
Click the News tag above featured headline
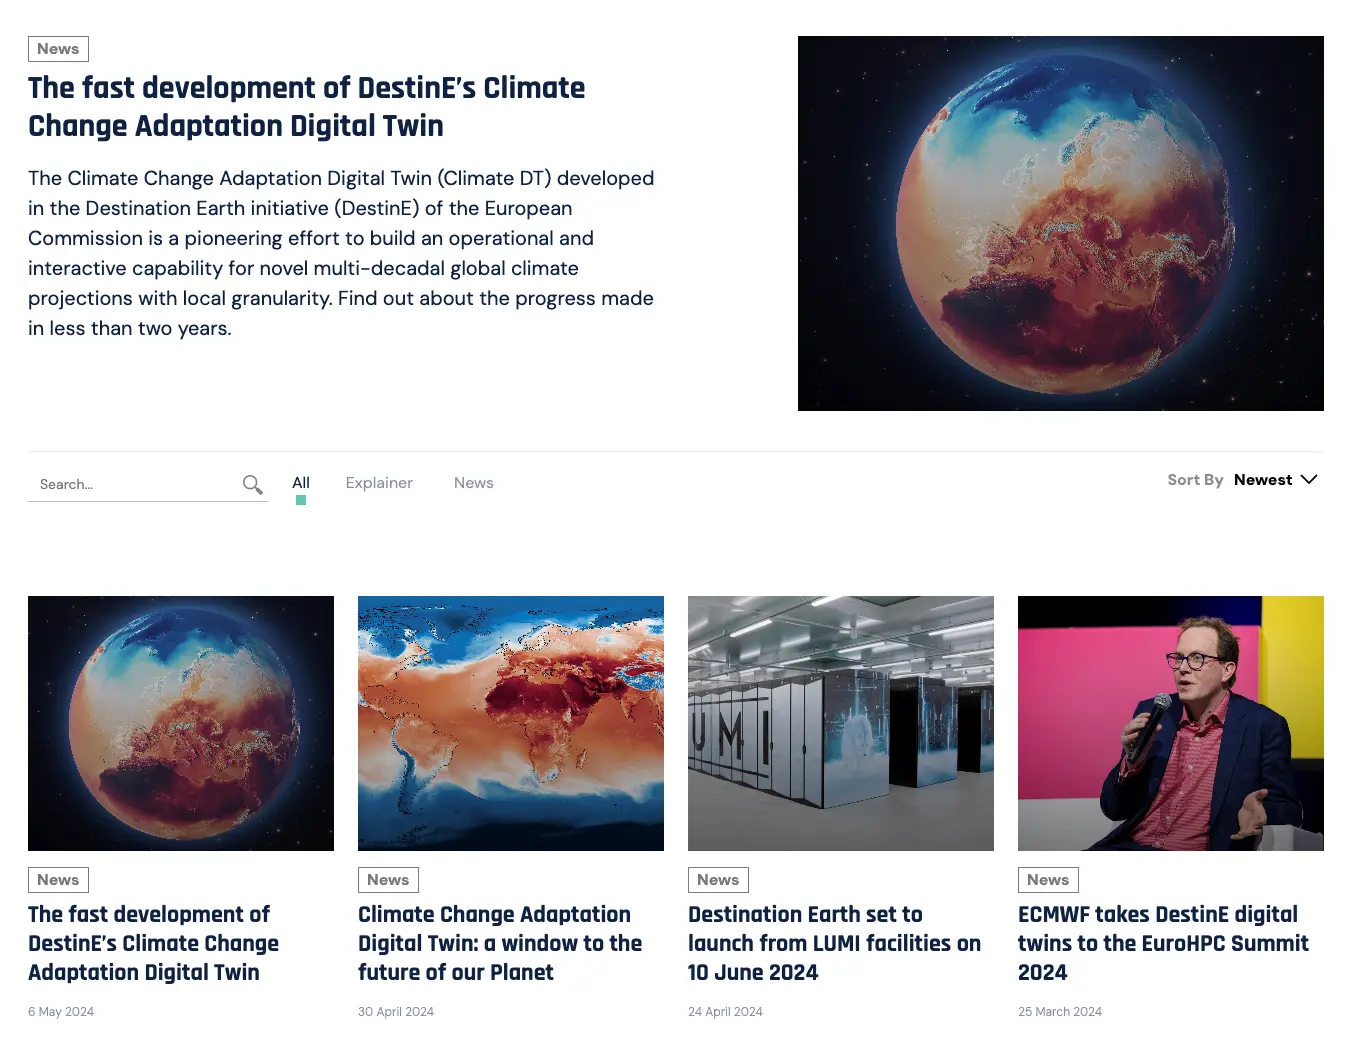(x=58, y=49)
